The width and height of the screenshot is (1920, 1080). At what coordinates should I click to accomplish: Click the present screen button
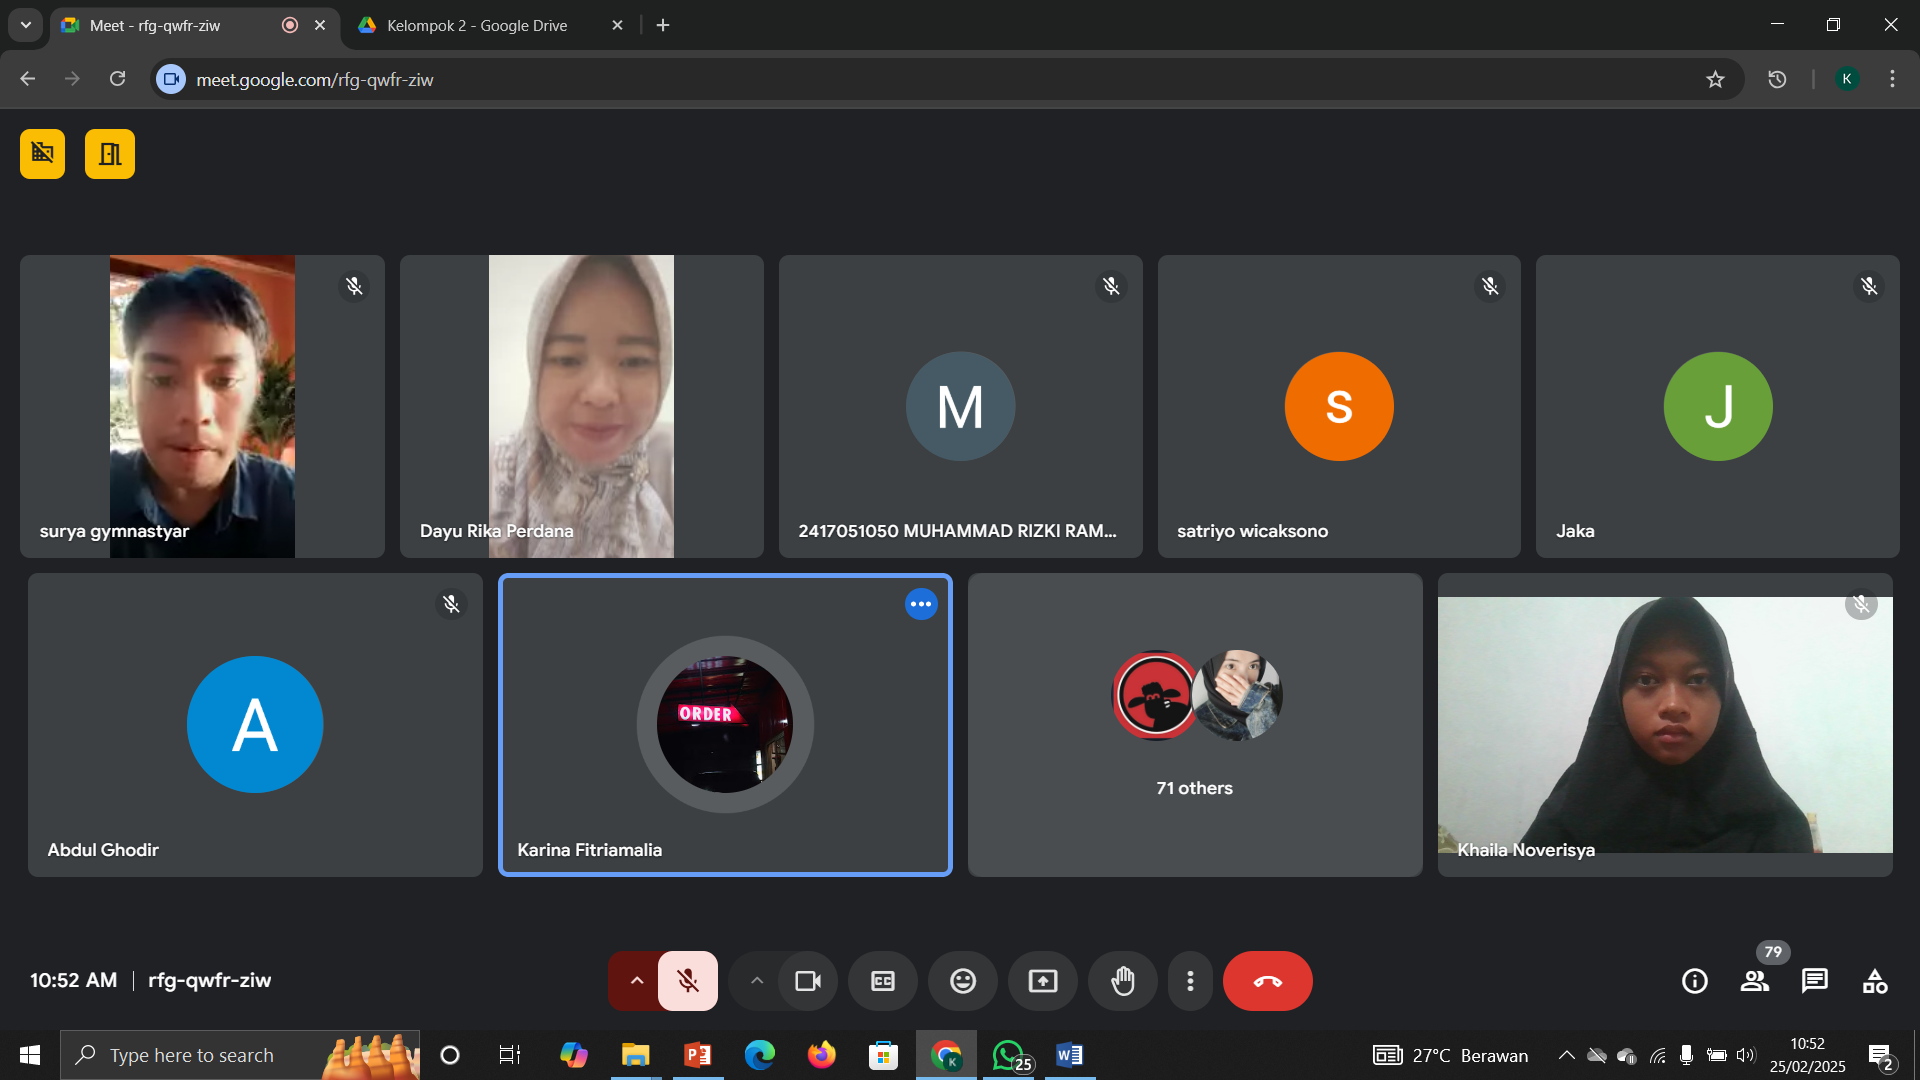click(x=1042, y=981)
